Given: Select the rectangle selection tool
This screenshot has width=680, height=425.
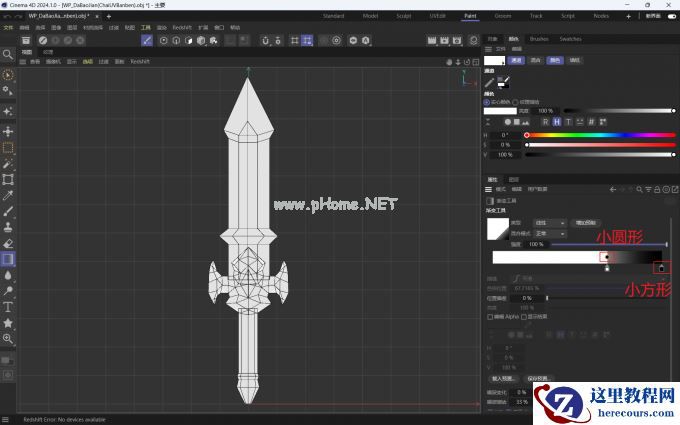Looking at the screenshot, I should click(8, 147).
